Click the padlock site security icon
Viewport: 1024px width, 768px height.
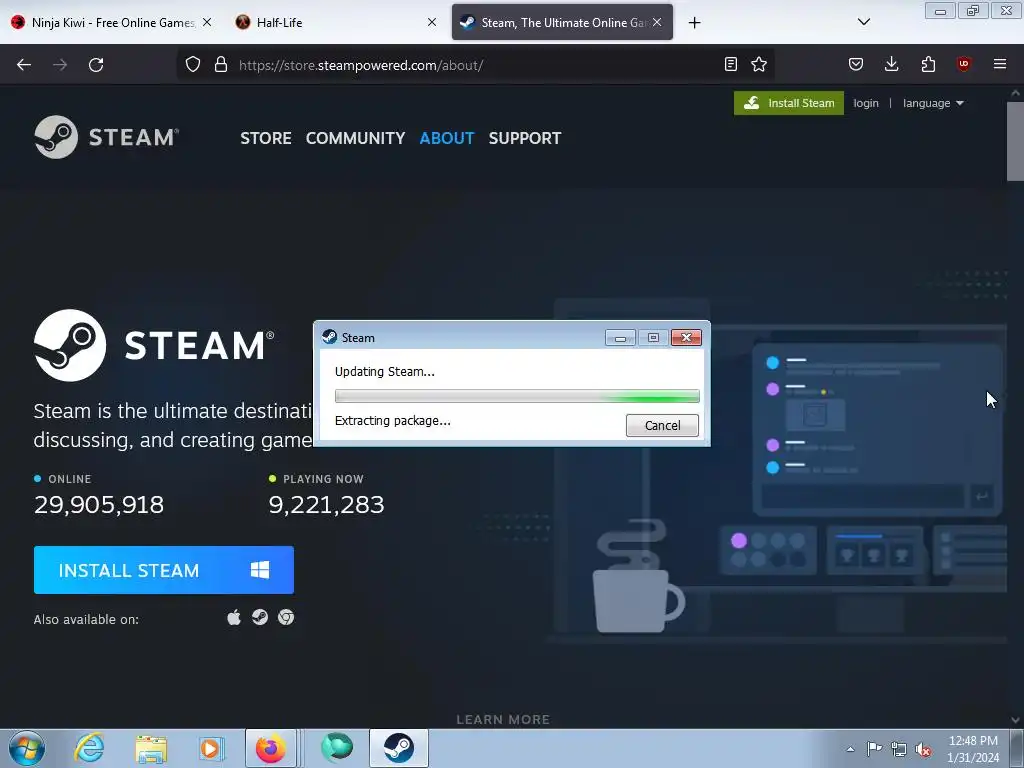tap(221, 64)
